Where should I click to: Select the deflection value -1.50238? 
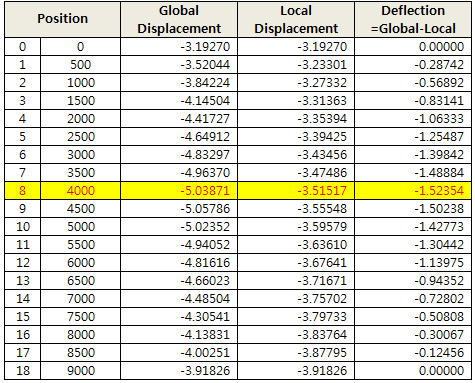tap(413, 209)
